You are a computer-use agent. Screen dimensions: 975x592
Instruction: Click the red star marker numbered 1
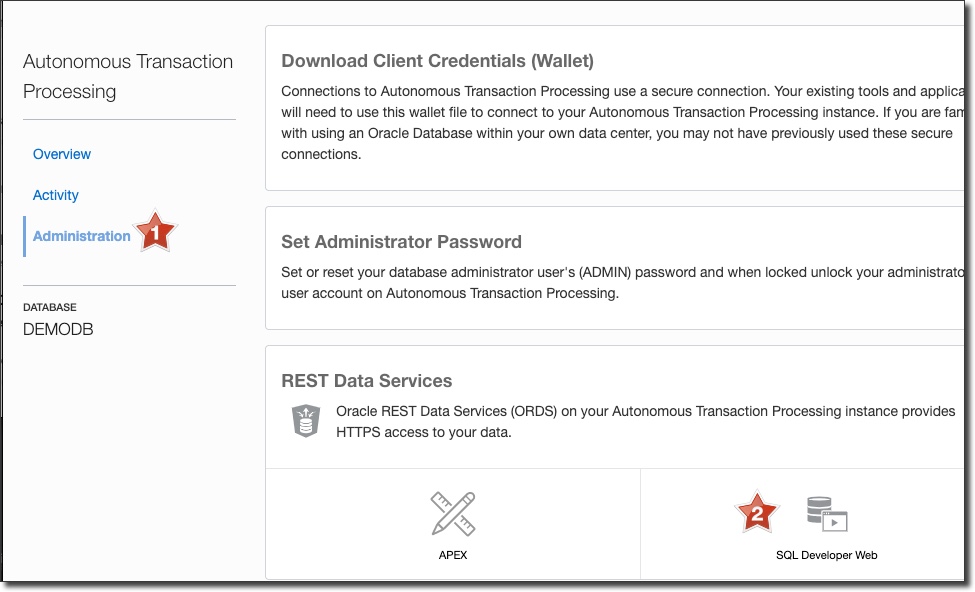point(156,231)
